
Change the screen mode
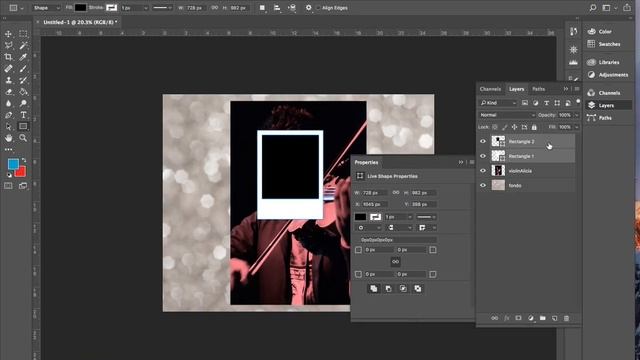23,186
